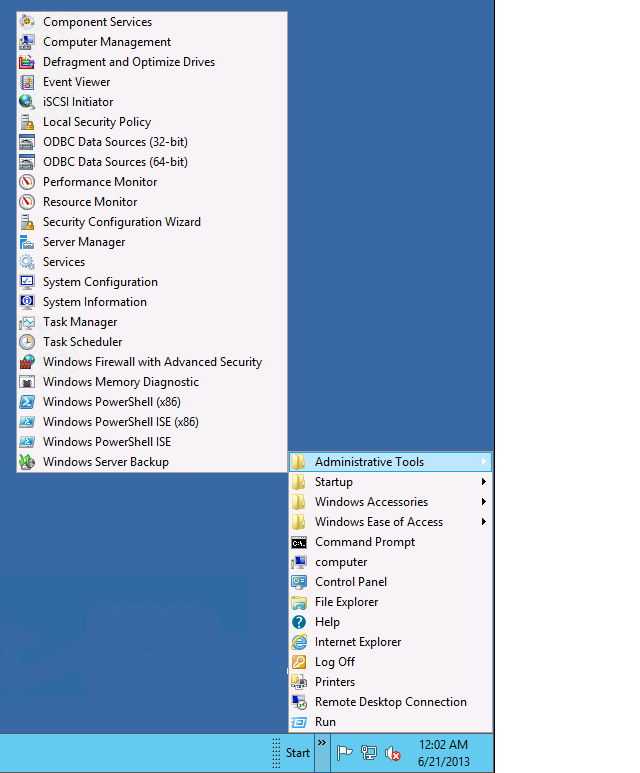Open the Performance Monitor icon

coord(27,182)
